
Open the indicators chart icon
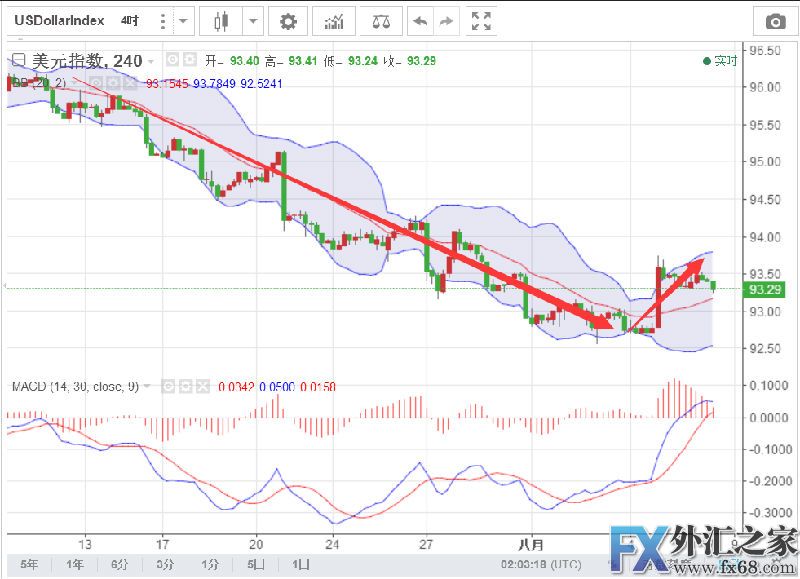(x=336, y=20)
